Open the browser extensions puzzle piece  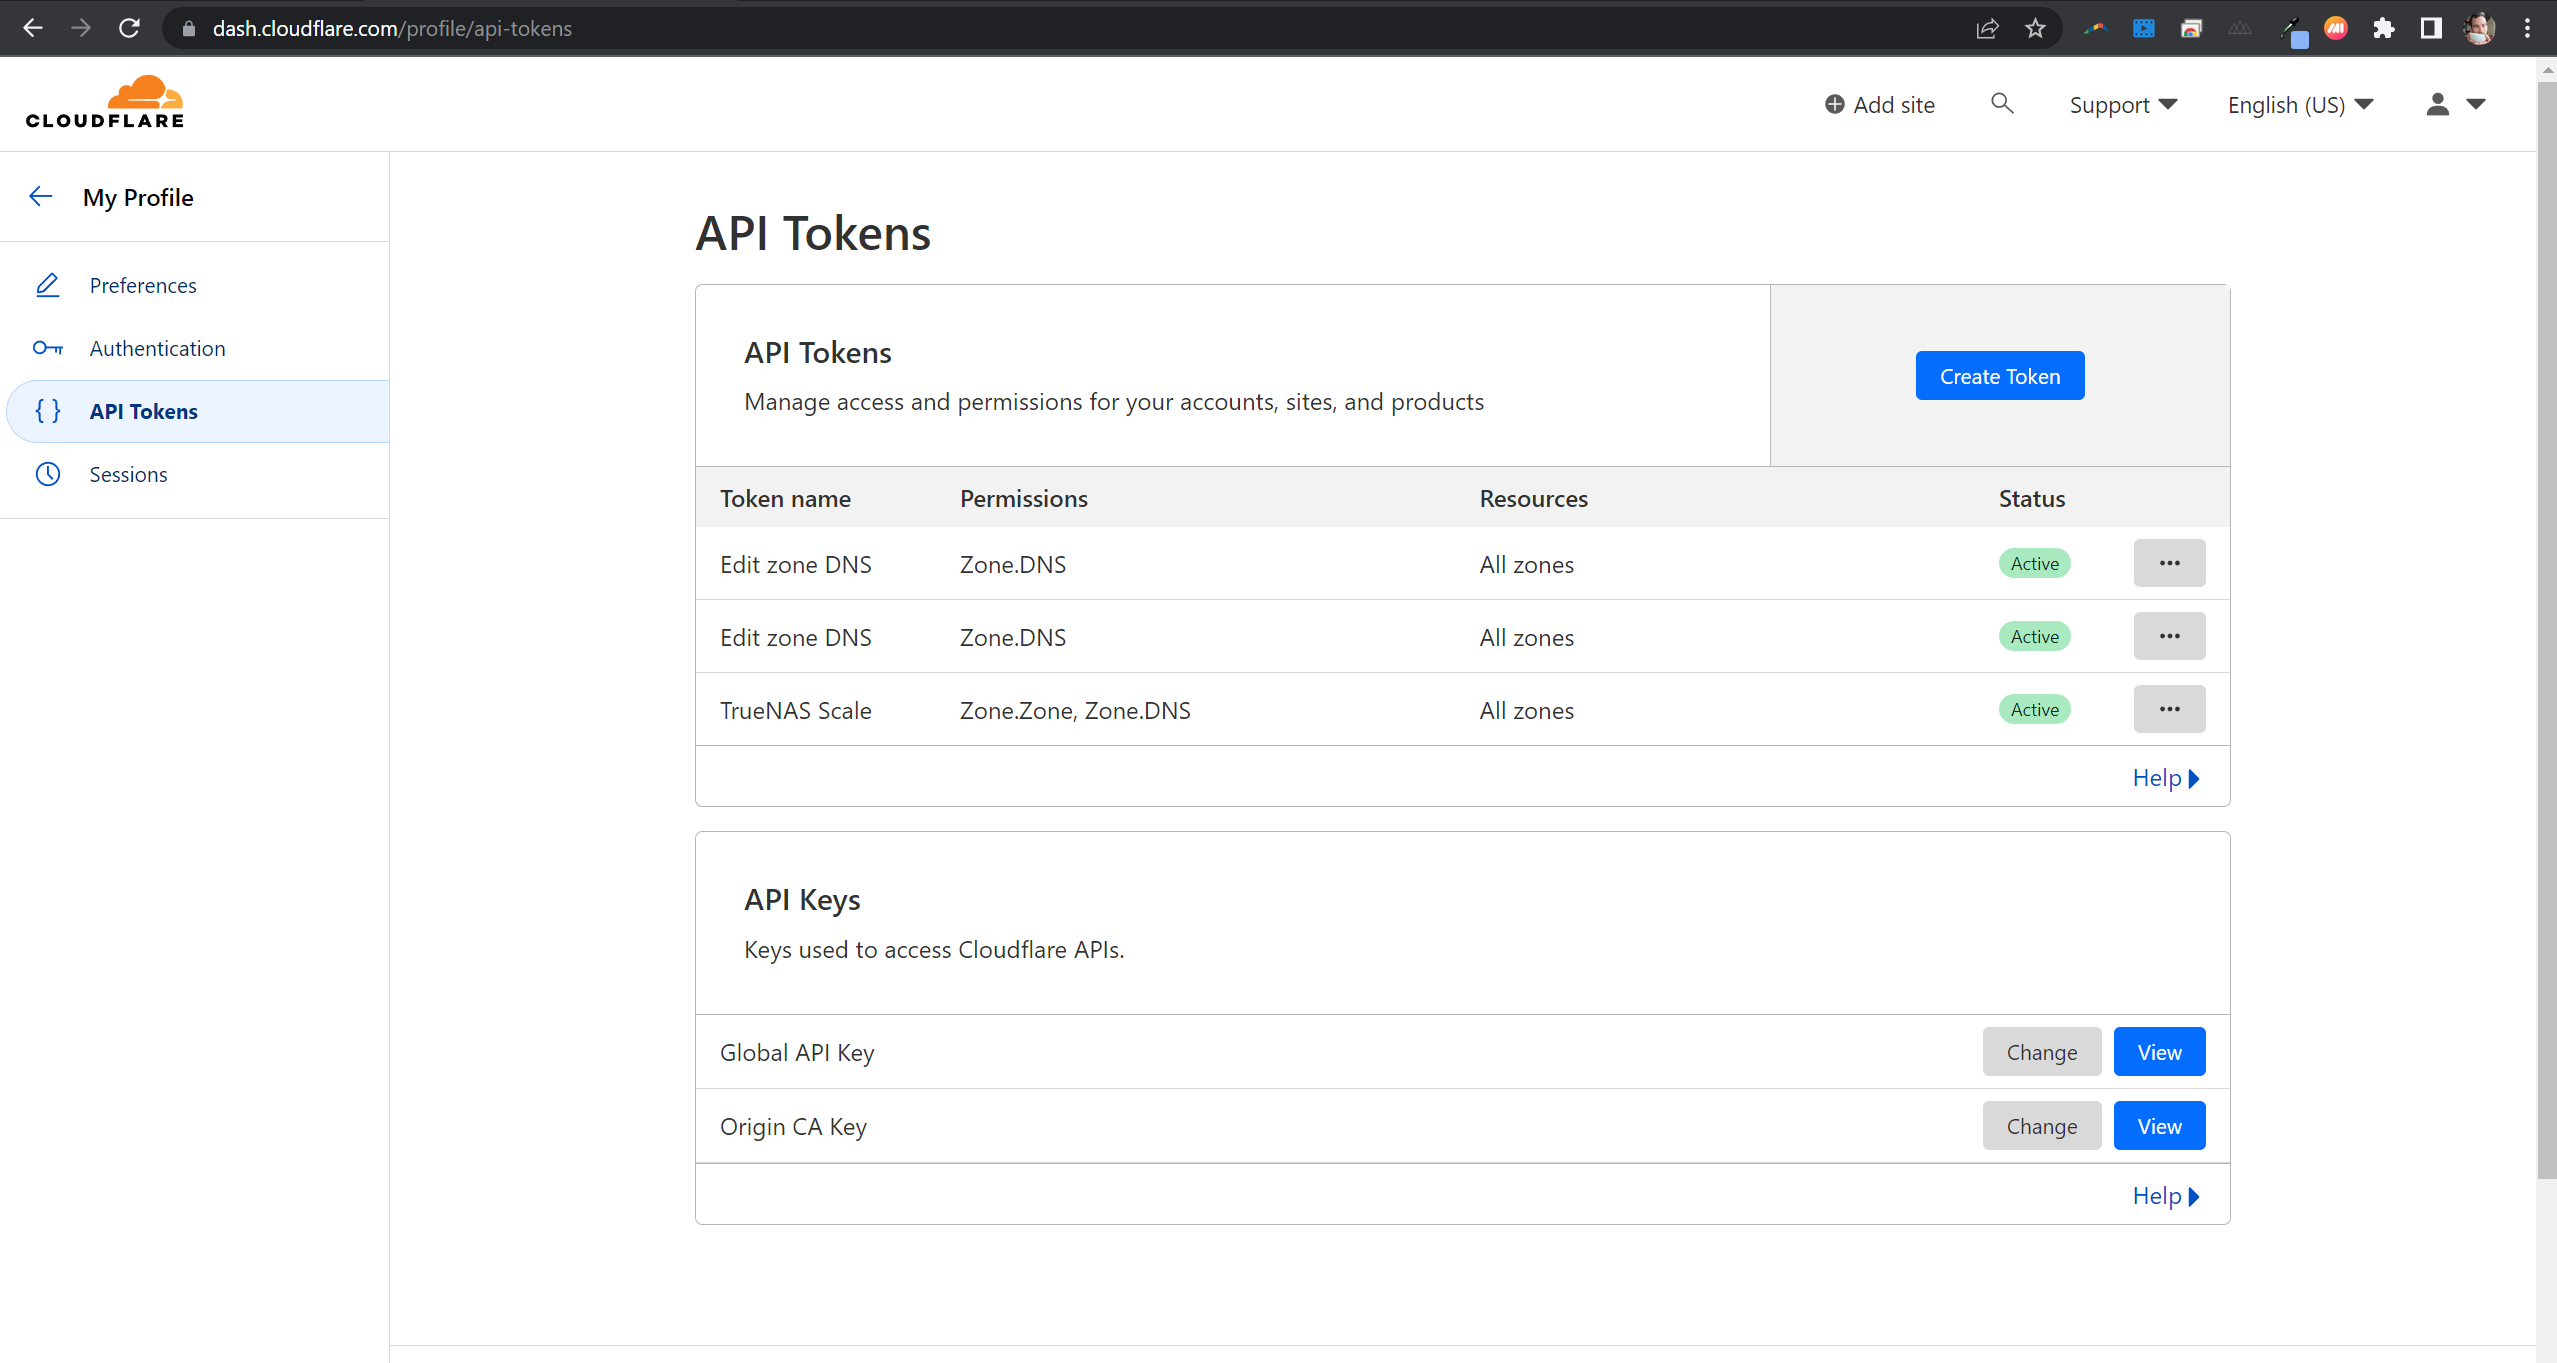(2384, 28)
